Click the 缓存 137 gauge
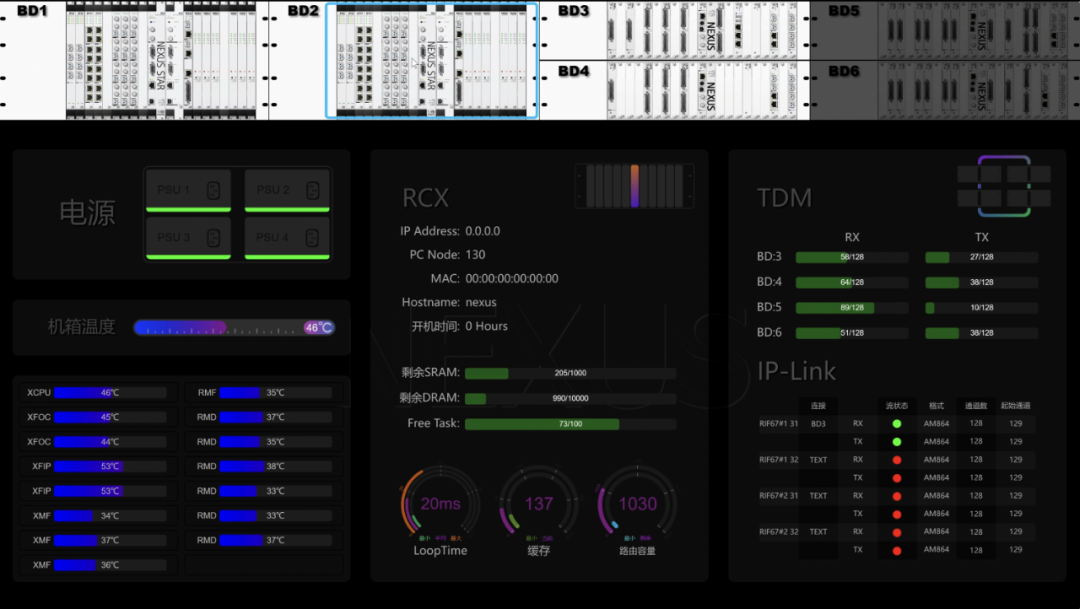Image resolution: width=1080 pixels, height=609 pixels. [539, 504]
